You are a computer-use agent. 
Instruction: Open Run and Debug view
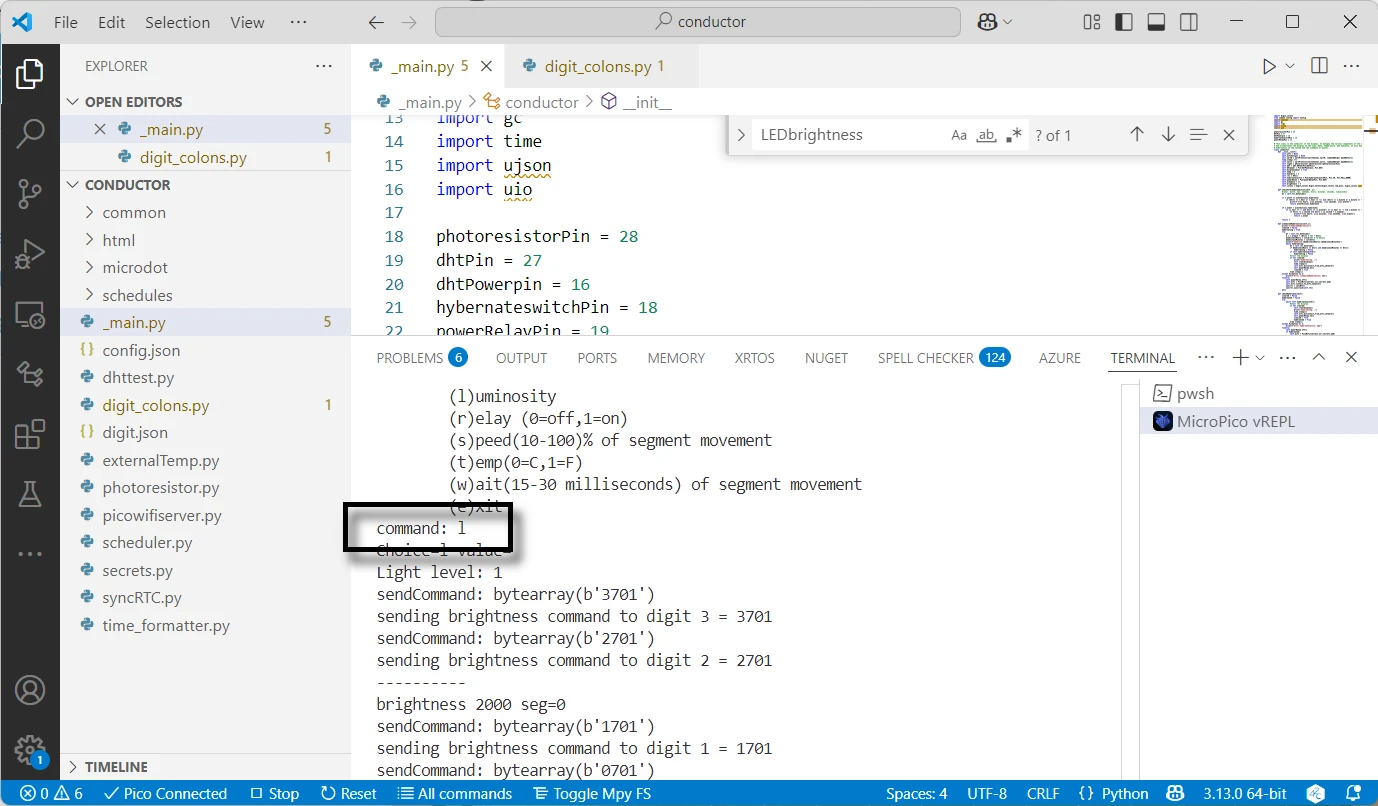click(30, 254)
